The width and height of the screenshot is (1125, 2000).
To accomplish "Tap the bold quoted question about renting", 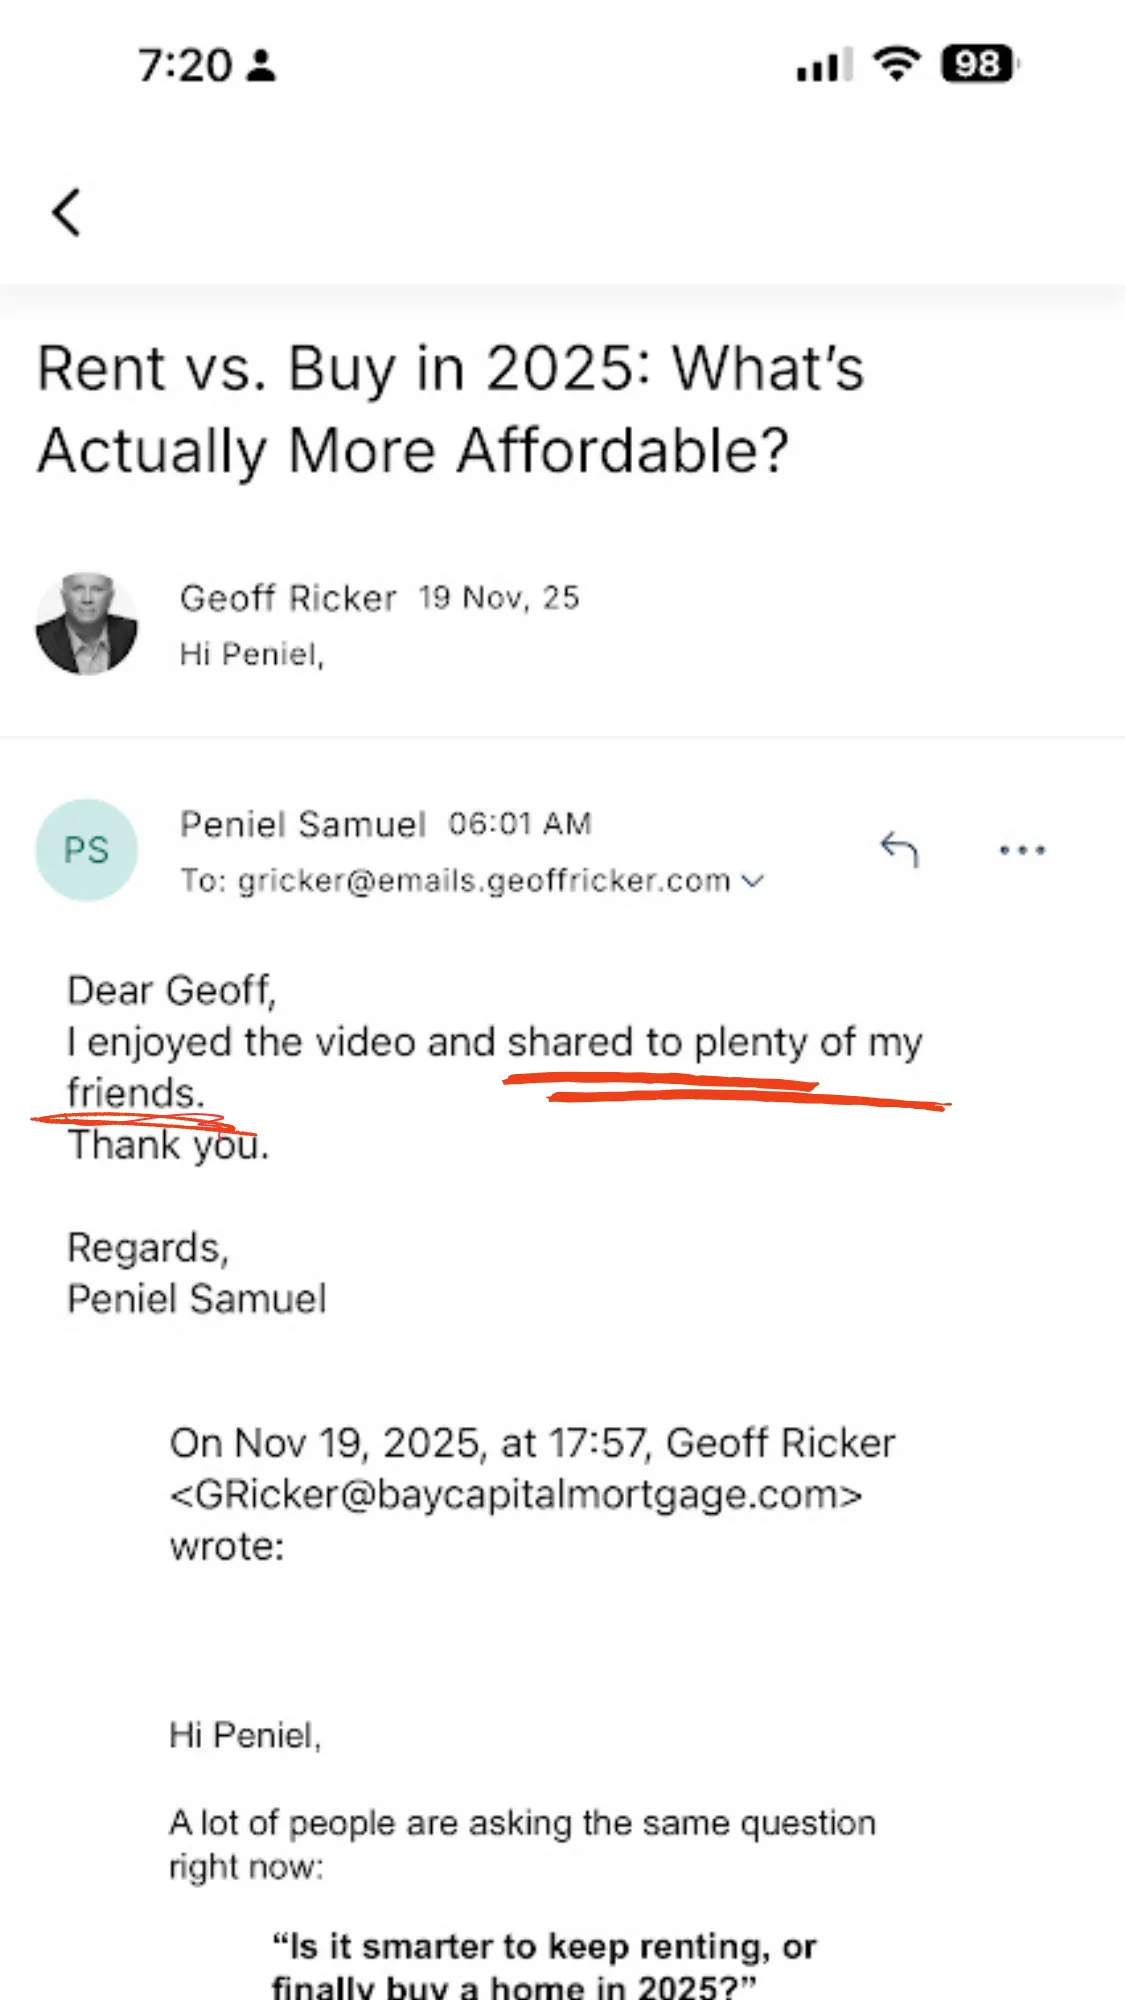I will tap(544, 1965).
